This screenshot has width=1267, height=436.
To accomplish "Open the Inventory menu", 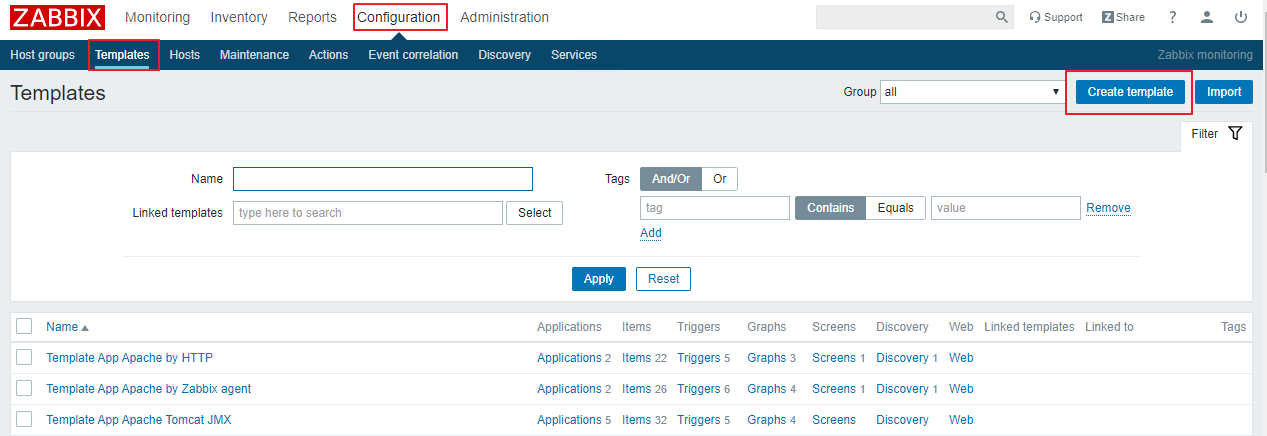I will point(239,17).
